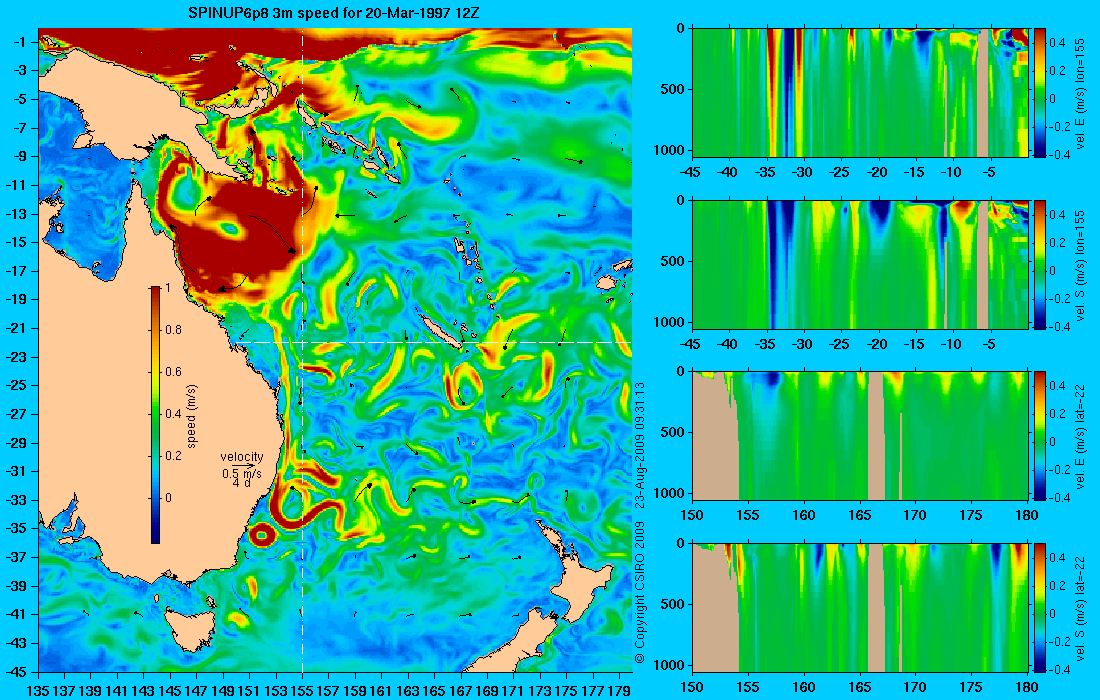The height and width of the screenshot is (700, 1100).
Task: Click the 'speed (m/s)' colorbar label
Action: [192, 415]
